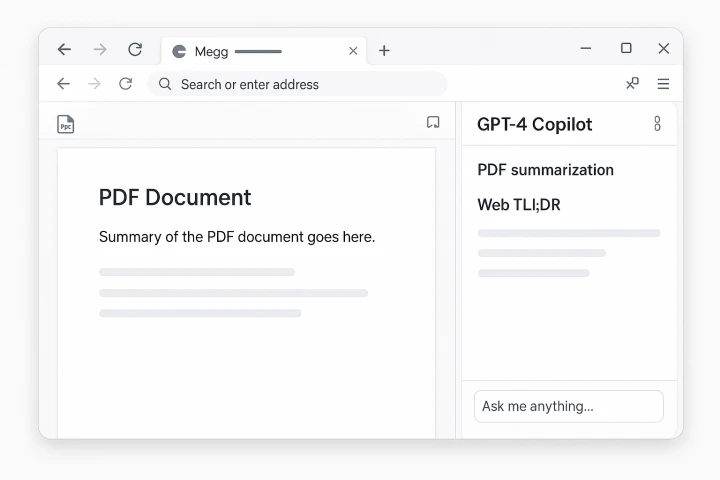Click the title bar back arrow
Viewport: 720px width, 480px height.
64,49
